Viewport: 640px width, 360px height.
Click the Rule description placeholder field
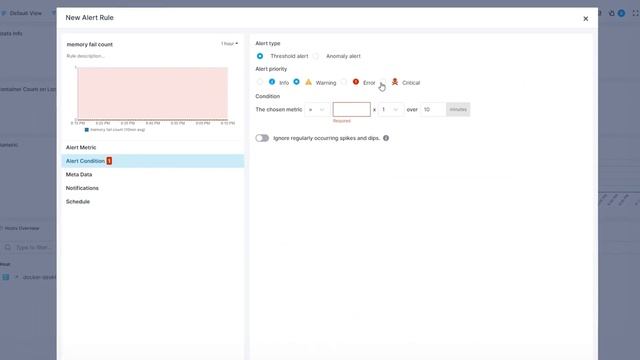coord(86,56)
